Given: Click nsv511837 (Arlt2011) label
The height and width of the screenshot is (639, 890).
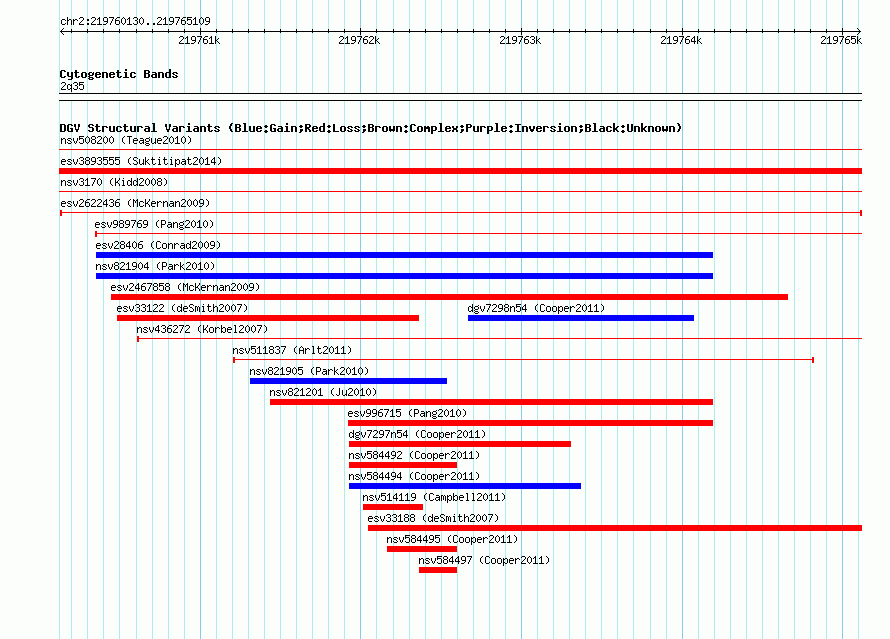Looking at the screenshot, I should [x=292, y=350].
